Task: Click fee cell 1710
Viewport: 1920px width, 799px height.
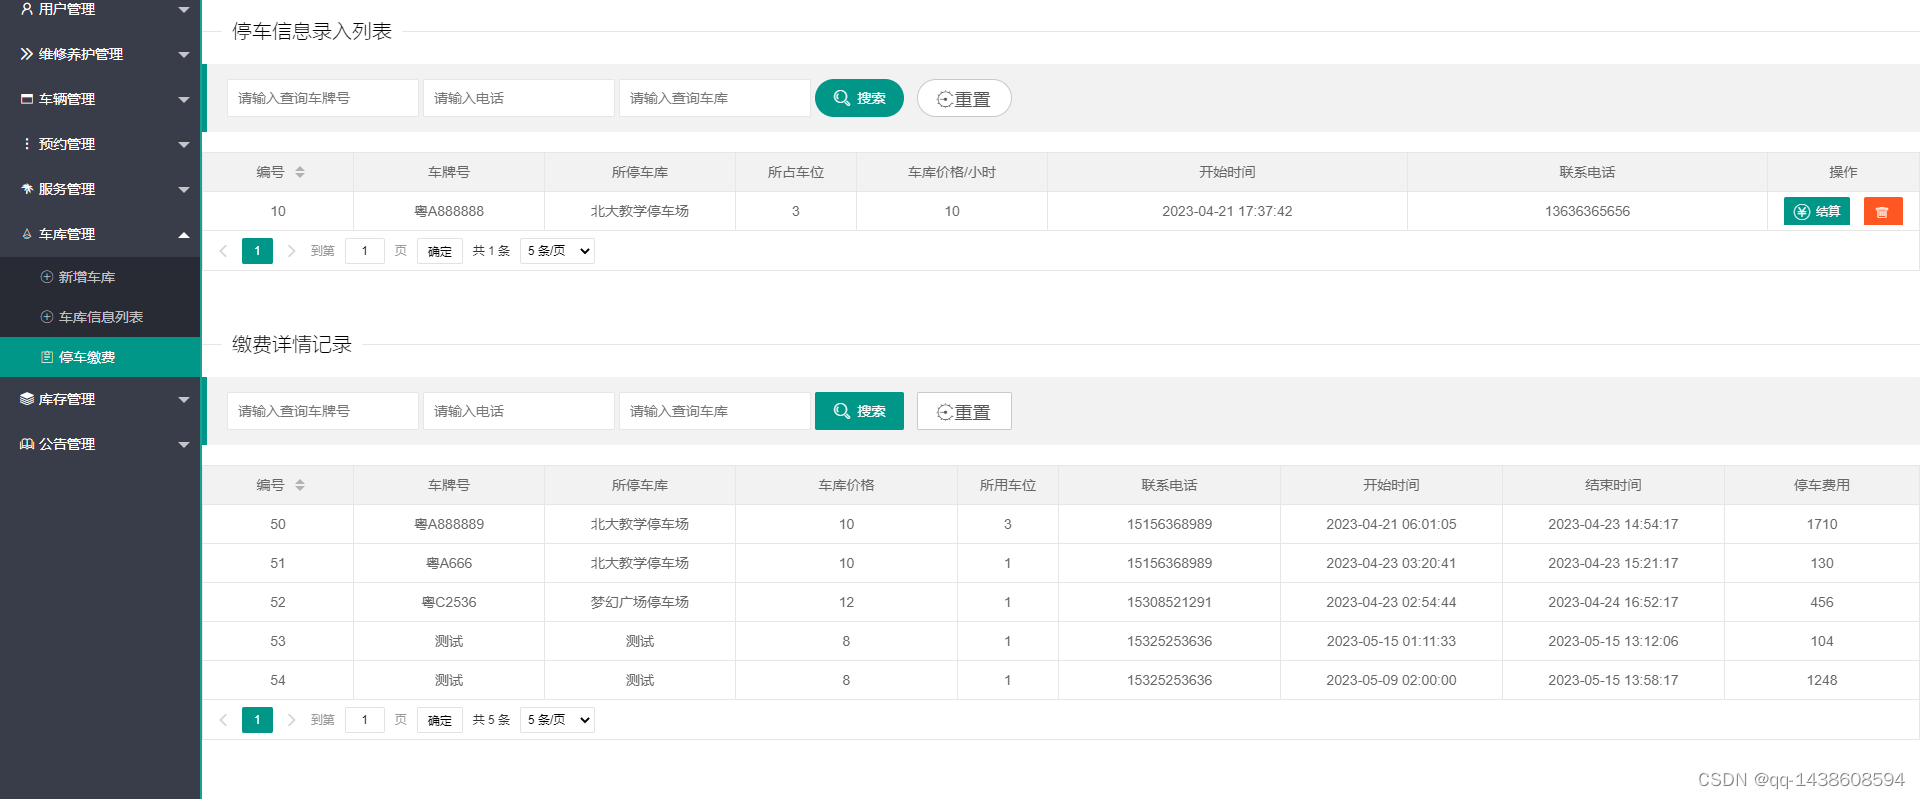Action: coord(1822,524)
